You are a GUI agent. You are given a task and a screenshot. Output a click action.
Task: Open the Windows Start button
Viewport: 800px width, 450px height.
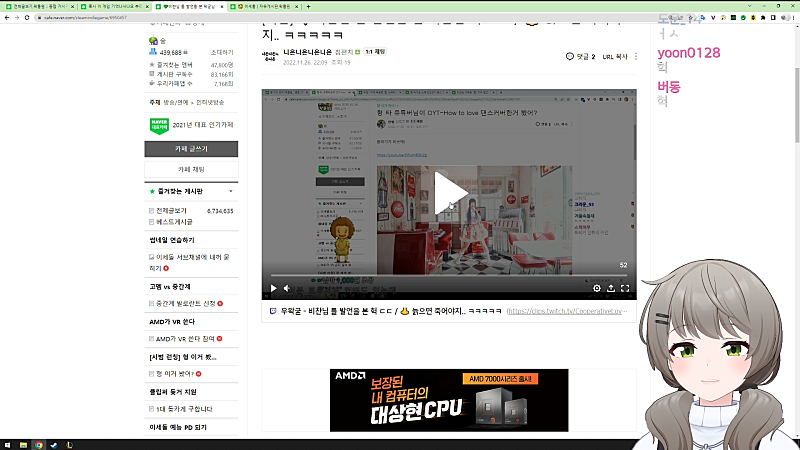point(7,445)
